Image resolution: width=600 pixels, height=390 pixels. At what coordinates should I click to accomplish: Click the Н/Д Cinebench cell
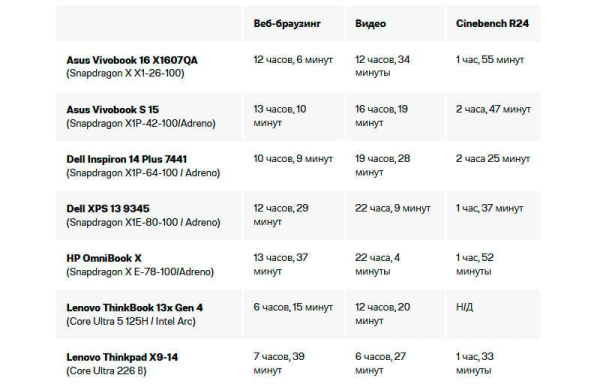(x=464, y=307)
